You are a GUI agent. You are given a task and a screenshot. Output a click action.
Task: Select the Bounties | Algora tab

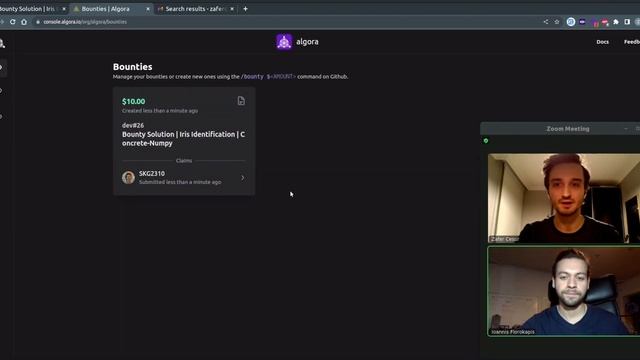[111, 9]
